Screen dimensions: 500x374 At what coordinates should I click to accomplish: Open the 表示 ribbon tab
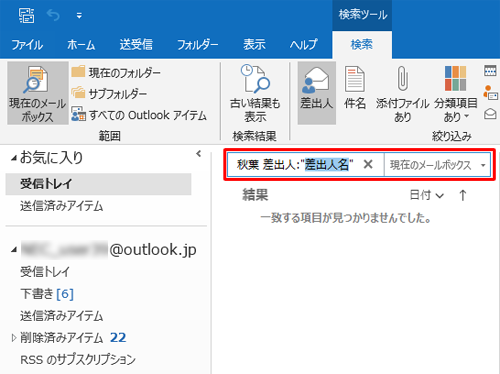254,44
